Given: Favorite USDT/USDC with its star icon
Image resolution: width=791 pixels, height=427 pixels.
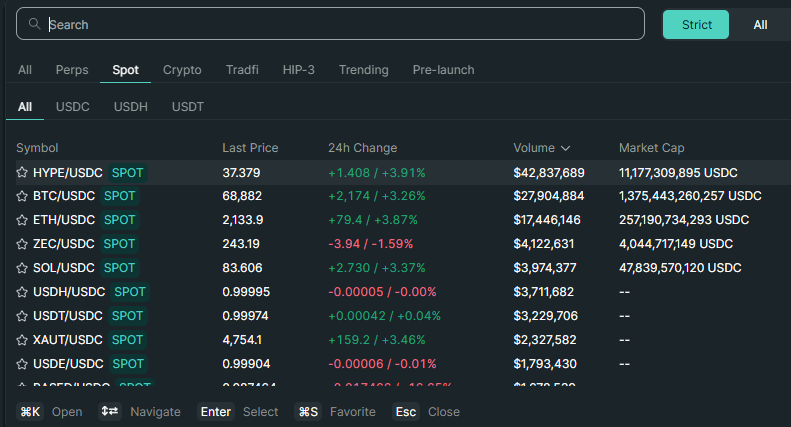Looking at the screenshot, I should click(22, 316).
